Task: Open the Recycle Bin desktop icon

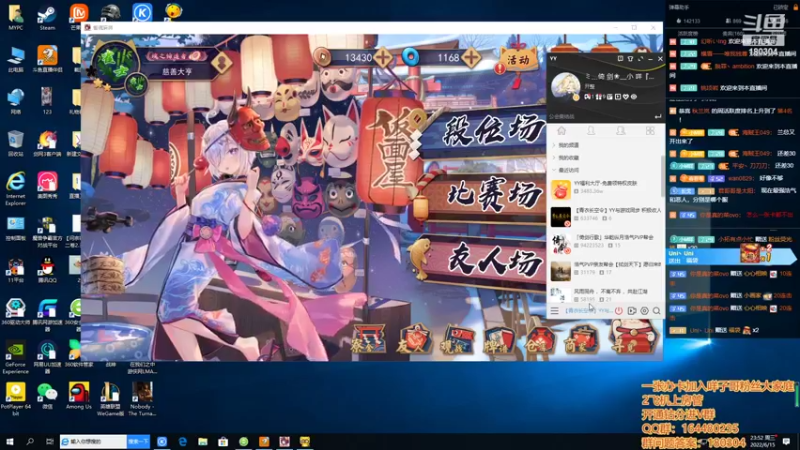Action: coord(15,143)
